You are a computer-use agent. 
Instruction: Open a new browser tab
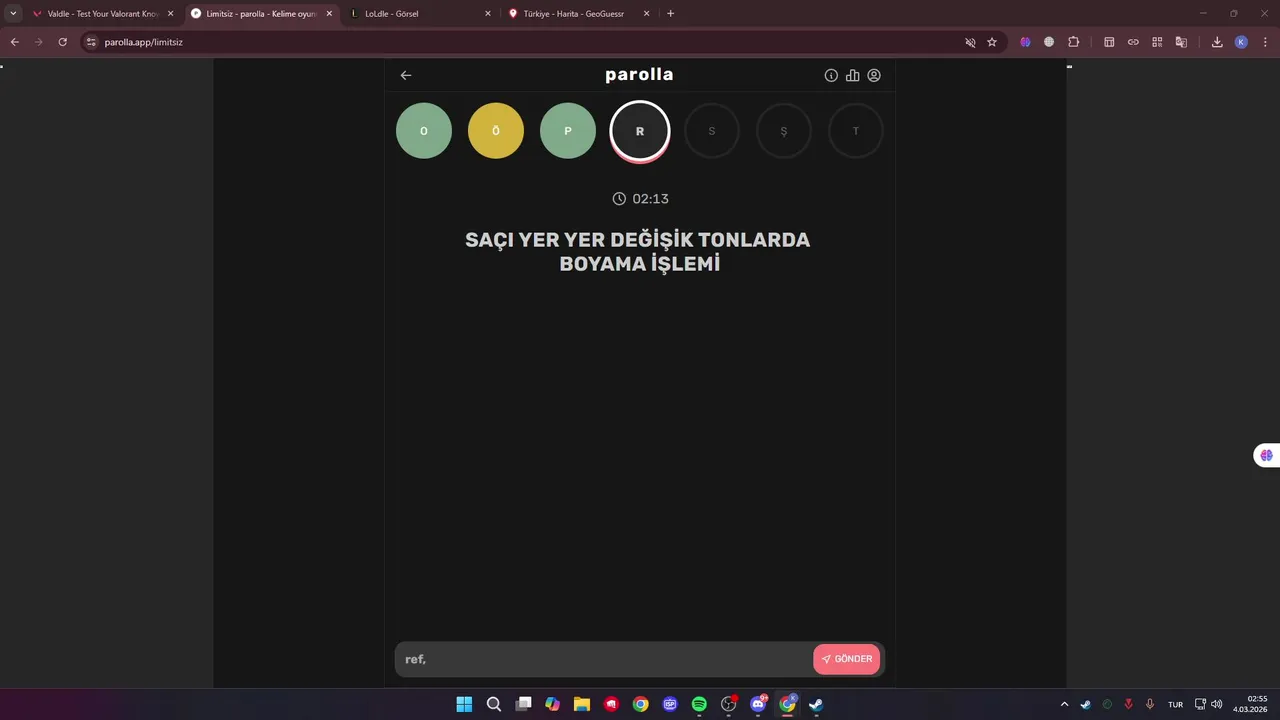click(x=670, y=14)
